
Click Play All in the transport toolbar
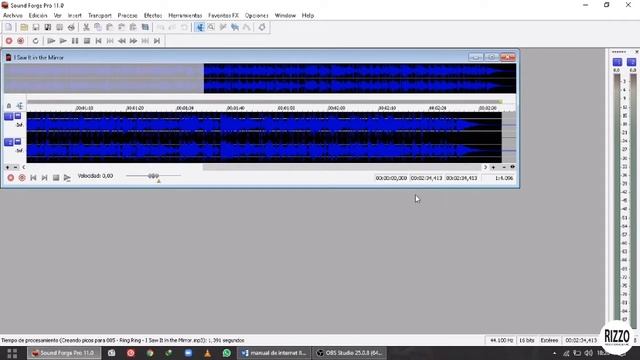(51, 41)
